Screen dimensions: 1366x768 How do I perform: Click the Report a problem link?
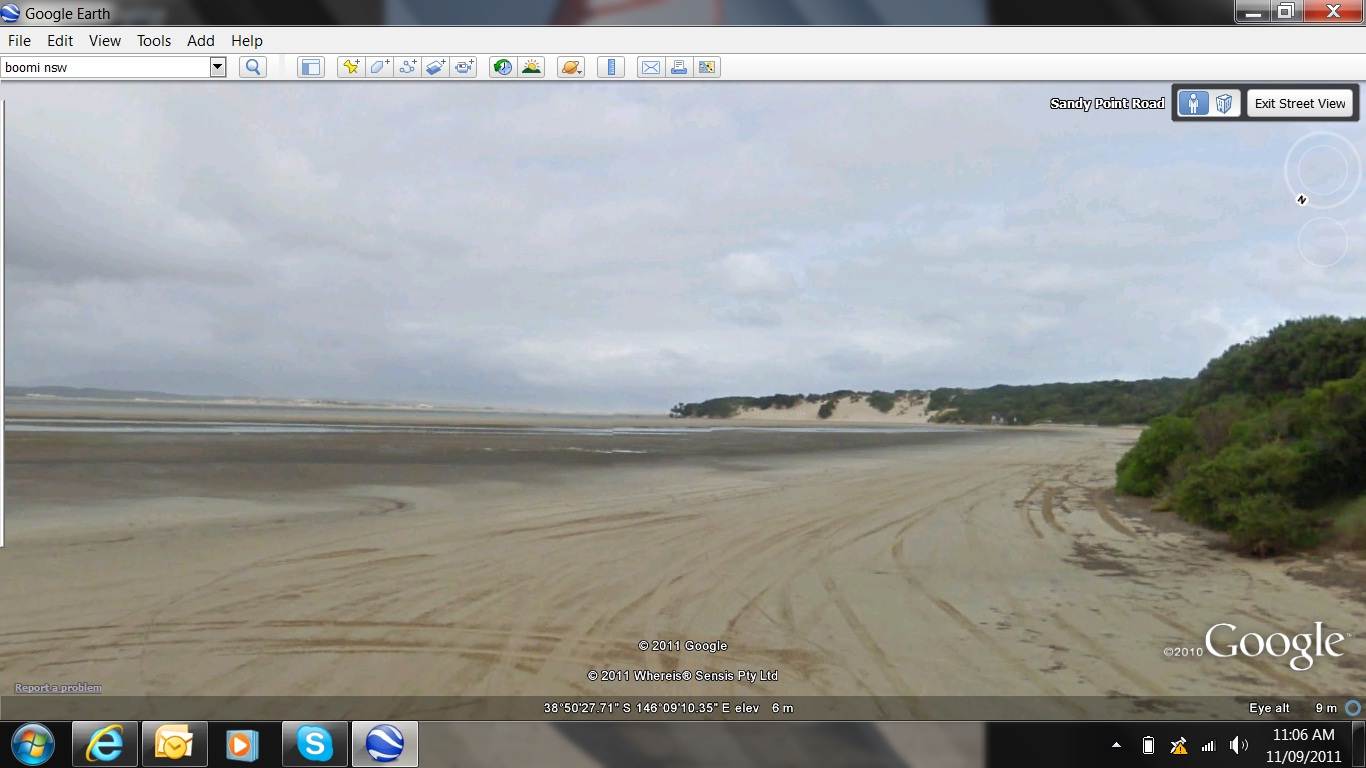[x=58, y=688]
